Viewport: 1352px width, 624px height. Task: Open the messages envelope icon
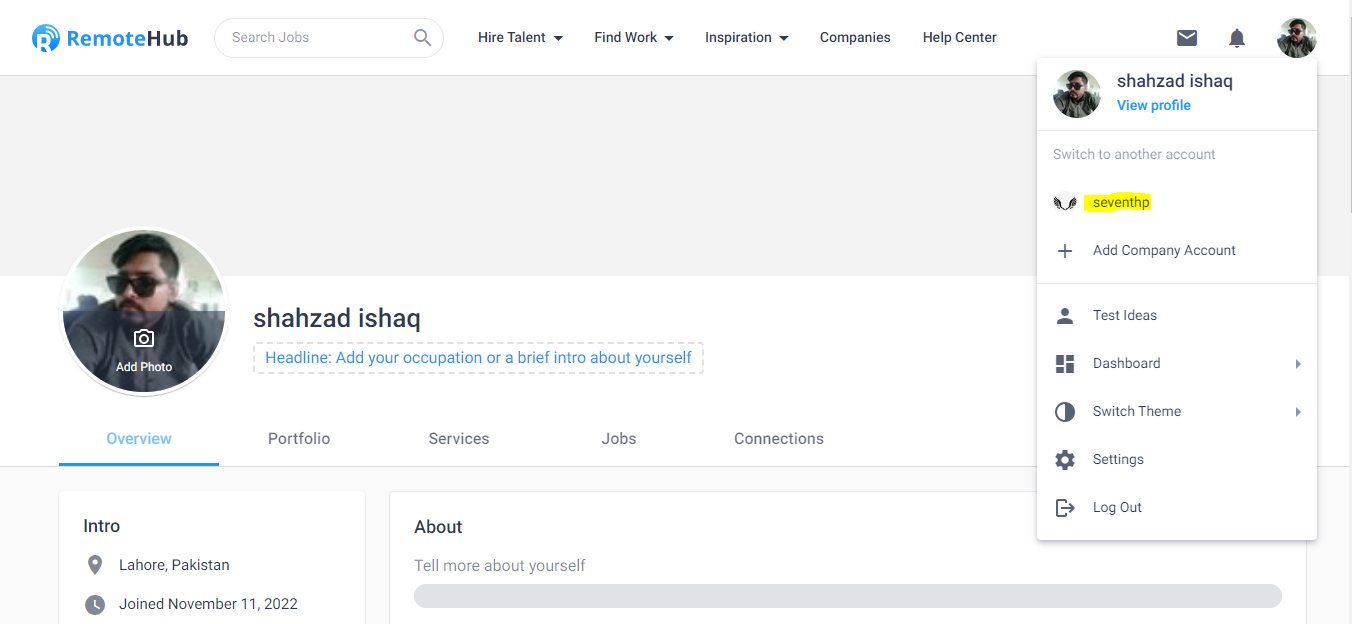coord(1187,38)
